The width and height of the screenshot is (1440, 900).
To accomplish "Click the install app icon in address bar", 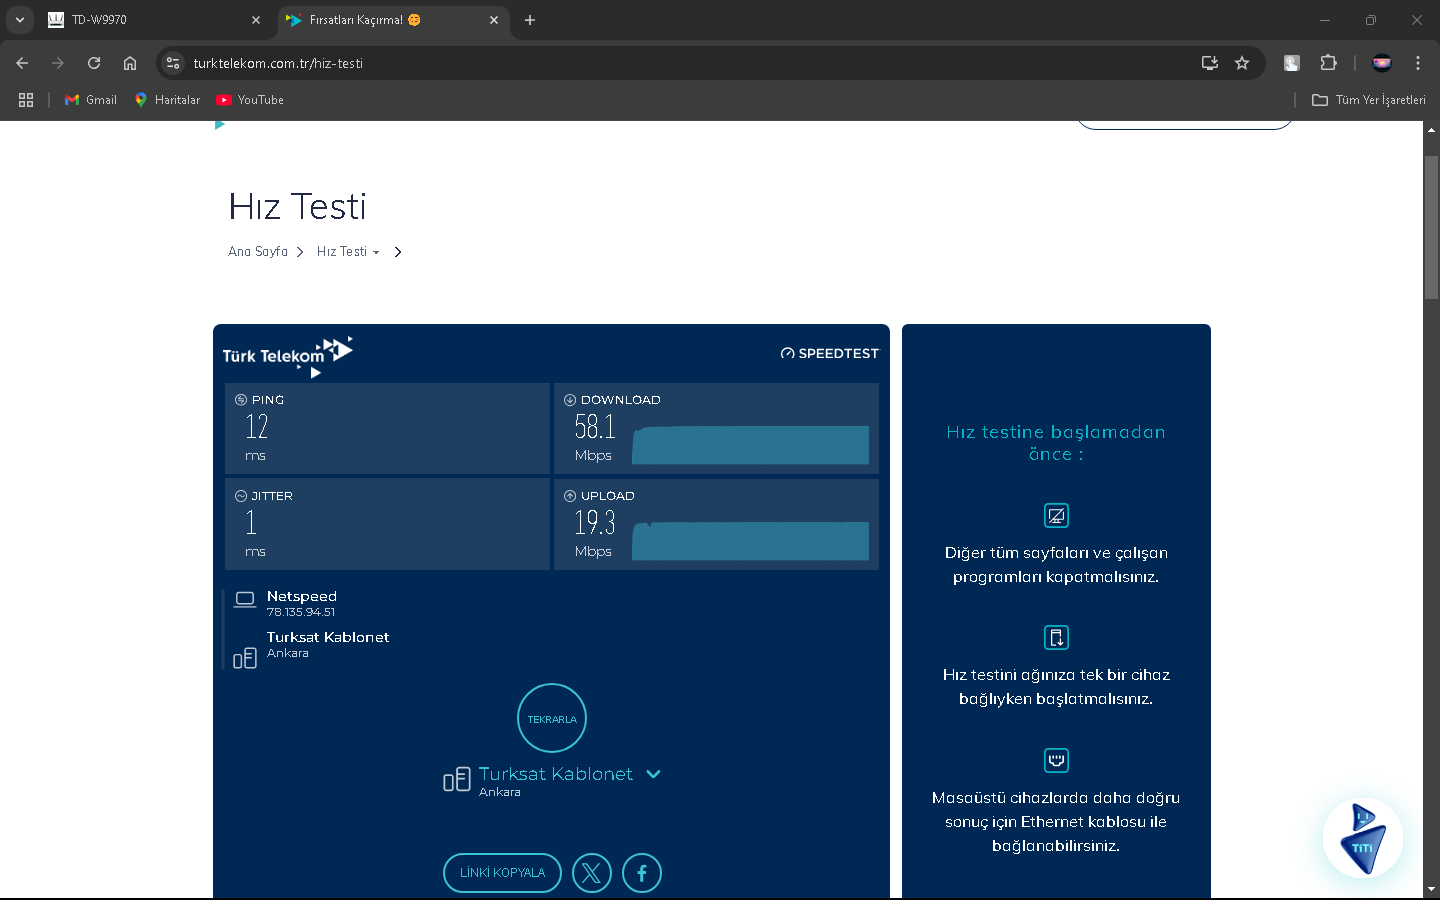I will pyautogui.click(x=1210, y=63).
